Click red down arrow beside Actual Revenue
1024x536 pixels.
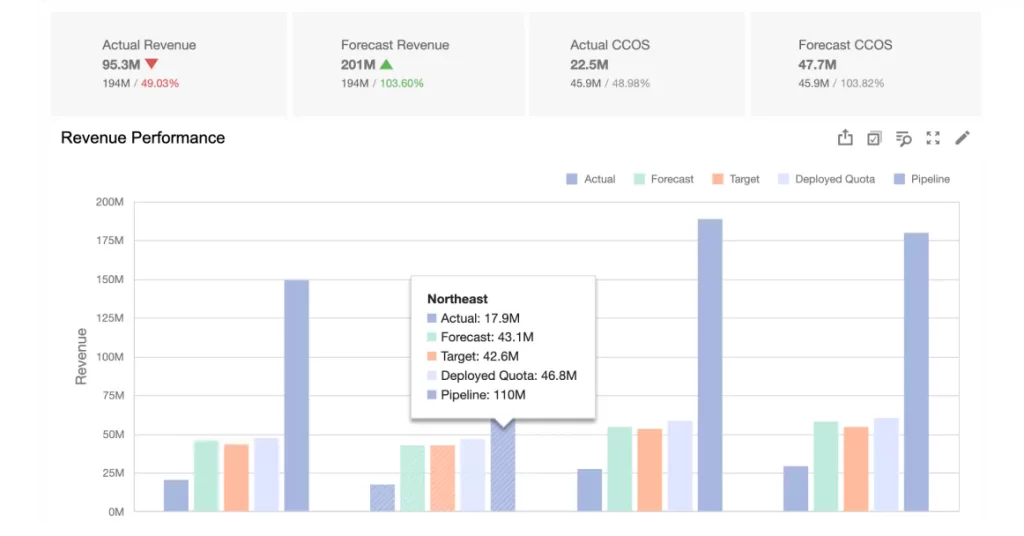(x=152, y=65)
